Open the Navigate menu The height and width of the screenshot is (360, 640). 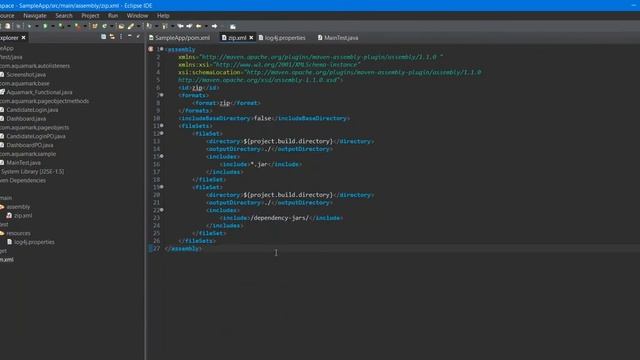click(x=35, y=16)
